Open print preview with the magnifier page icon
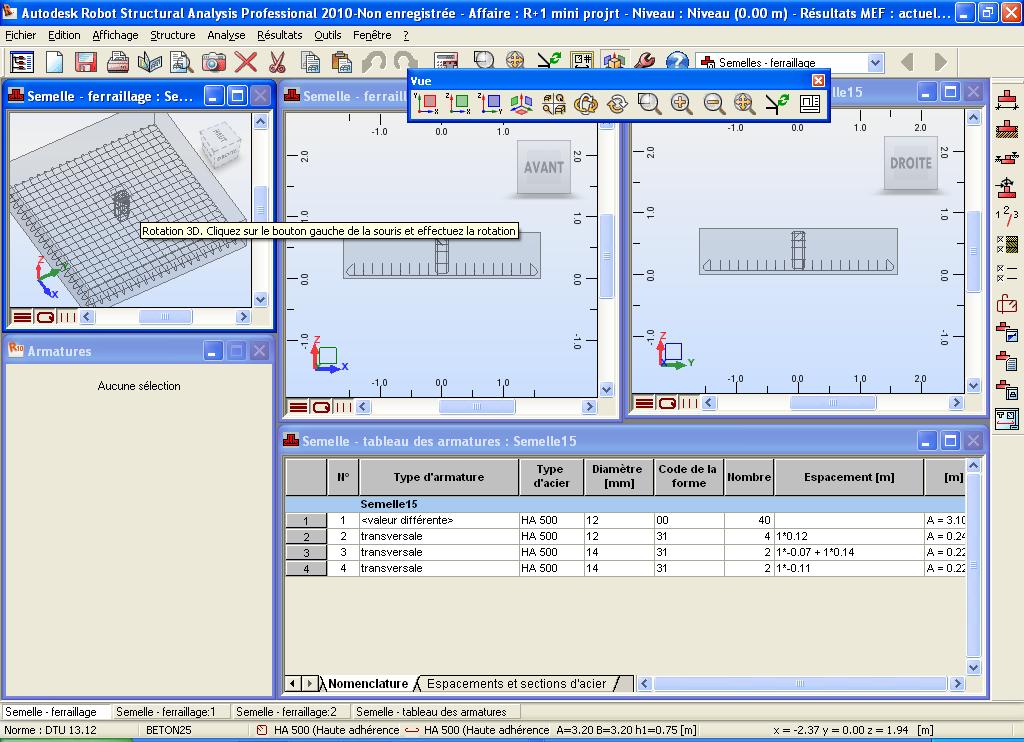The width and height of the screenshot is (1024, 742). click(182, 62)
